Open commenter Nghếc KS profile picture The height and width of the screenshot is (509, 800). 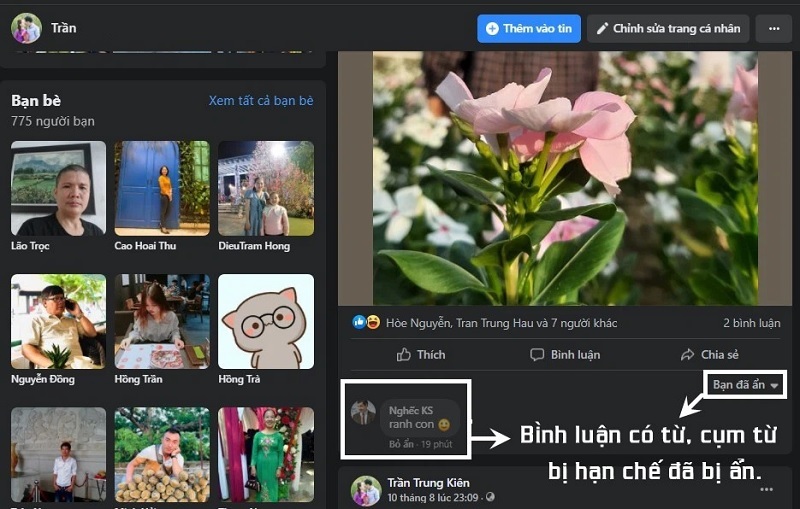coord(363,412)
